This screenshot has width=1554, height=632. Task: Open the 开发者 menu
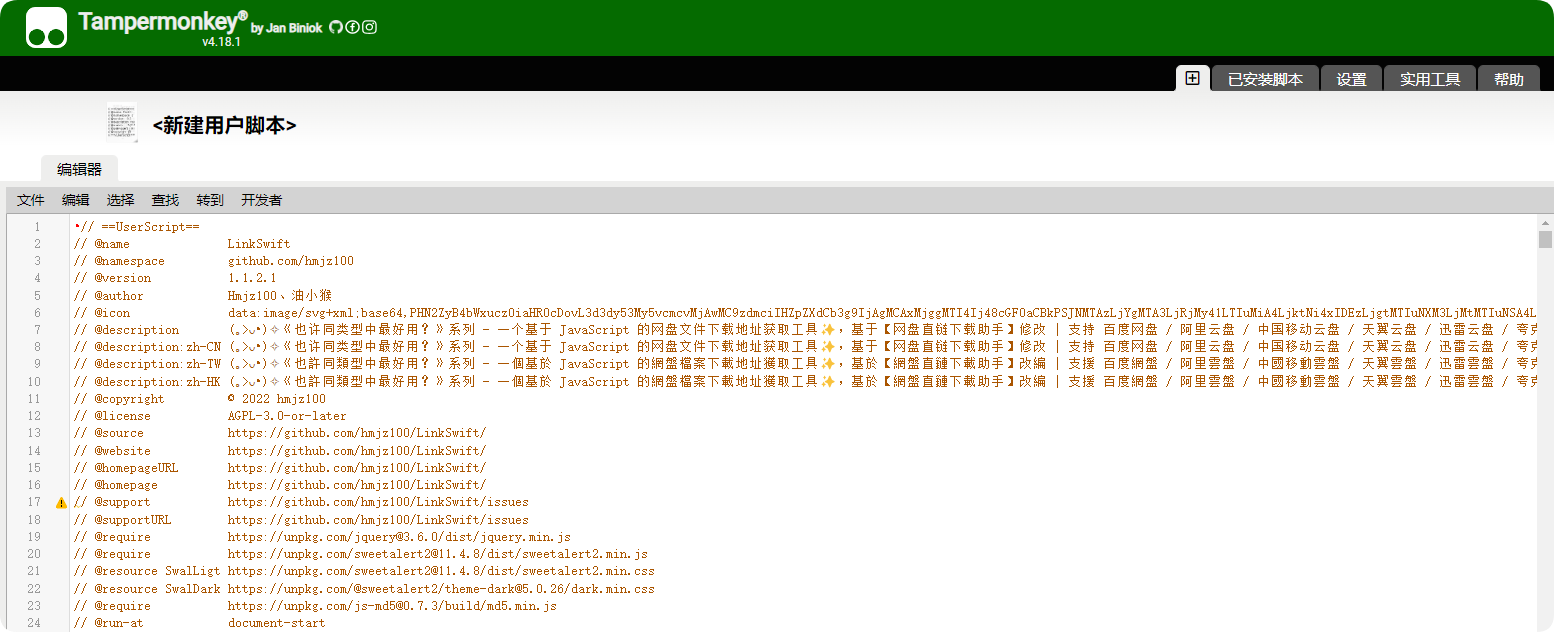click(x=261, y=200)
